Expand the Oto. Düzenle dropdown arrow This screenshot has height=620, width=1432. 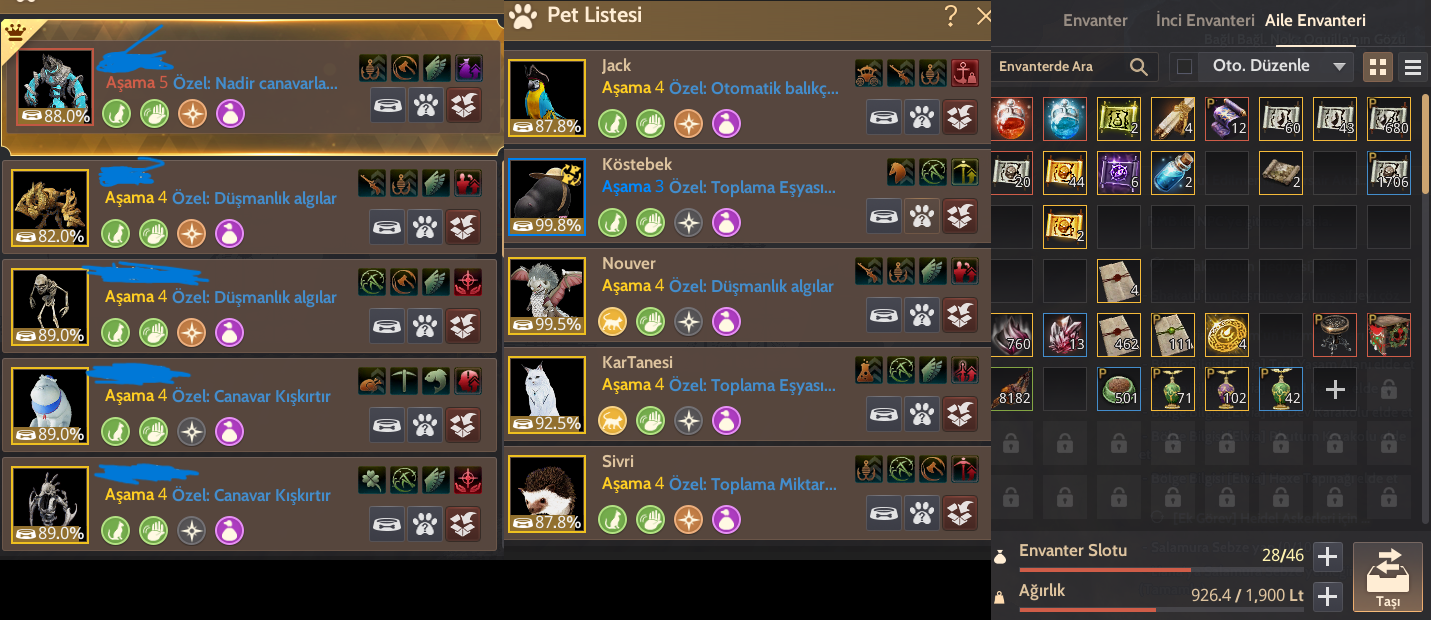pyautogui.click(x=1340, y=67)
